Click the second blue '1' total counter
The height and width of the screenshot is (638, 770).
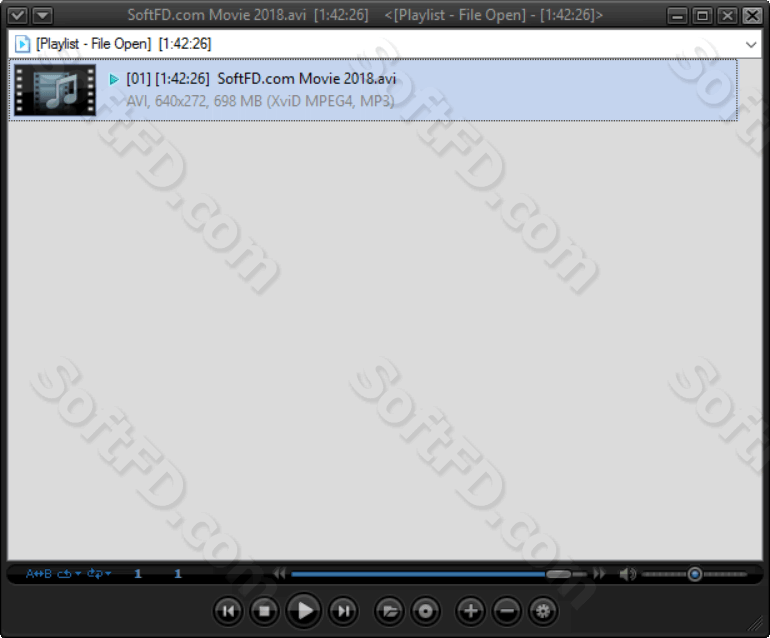point(178,574)
